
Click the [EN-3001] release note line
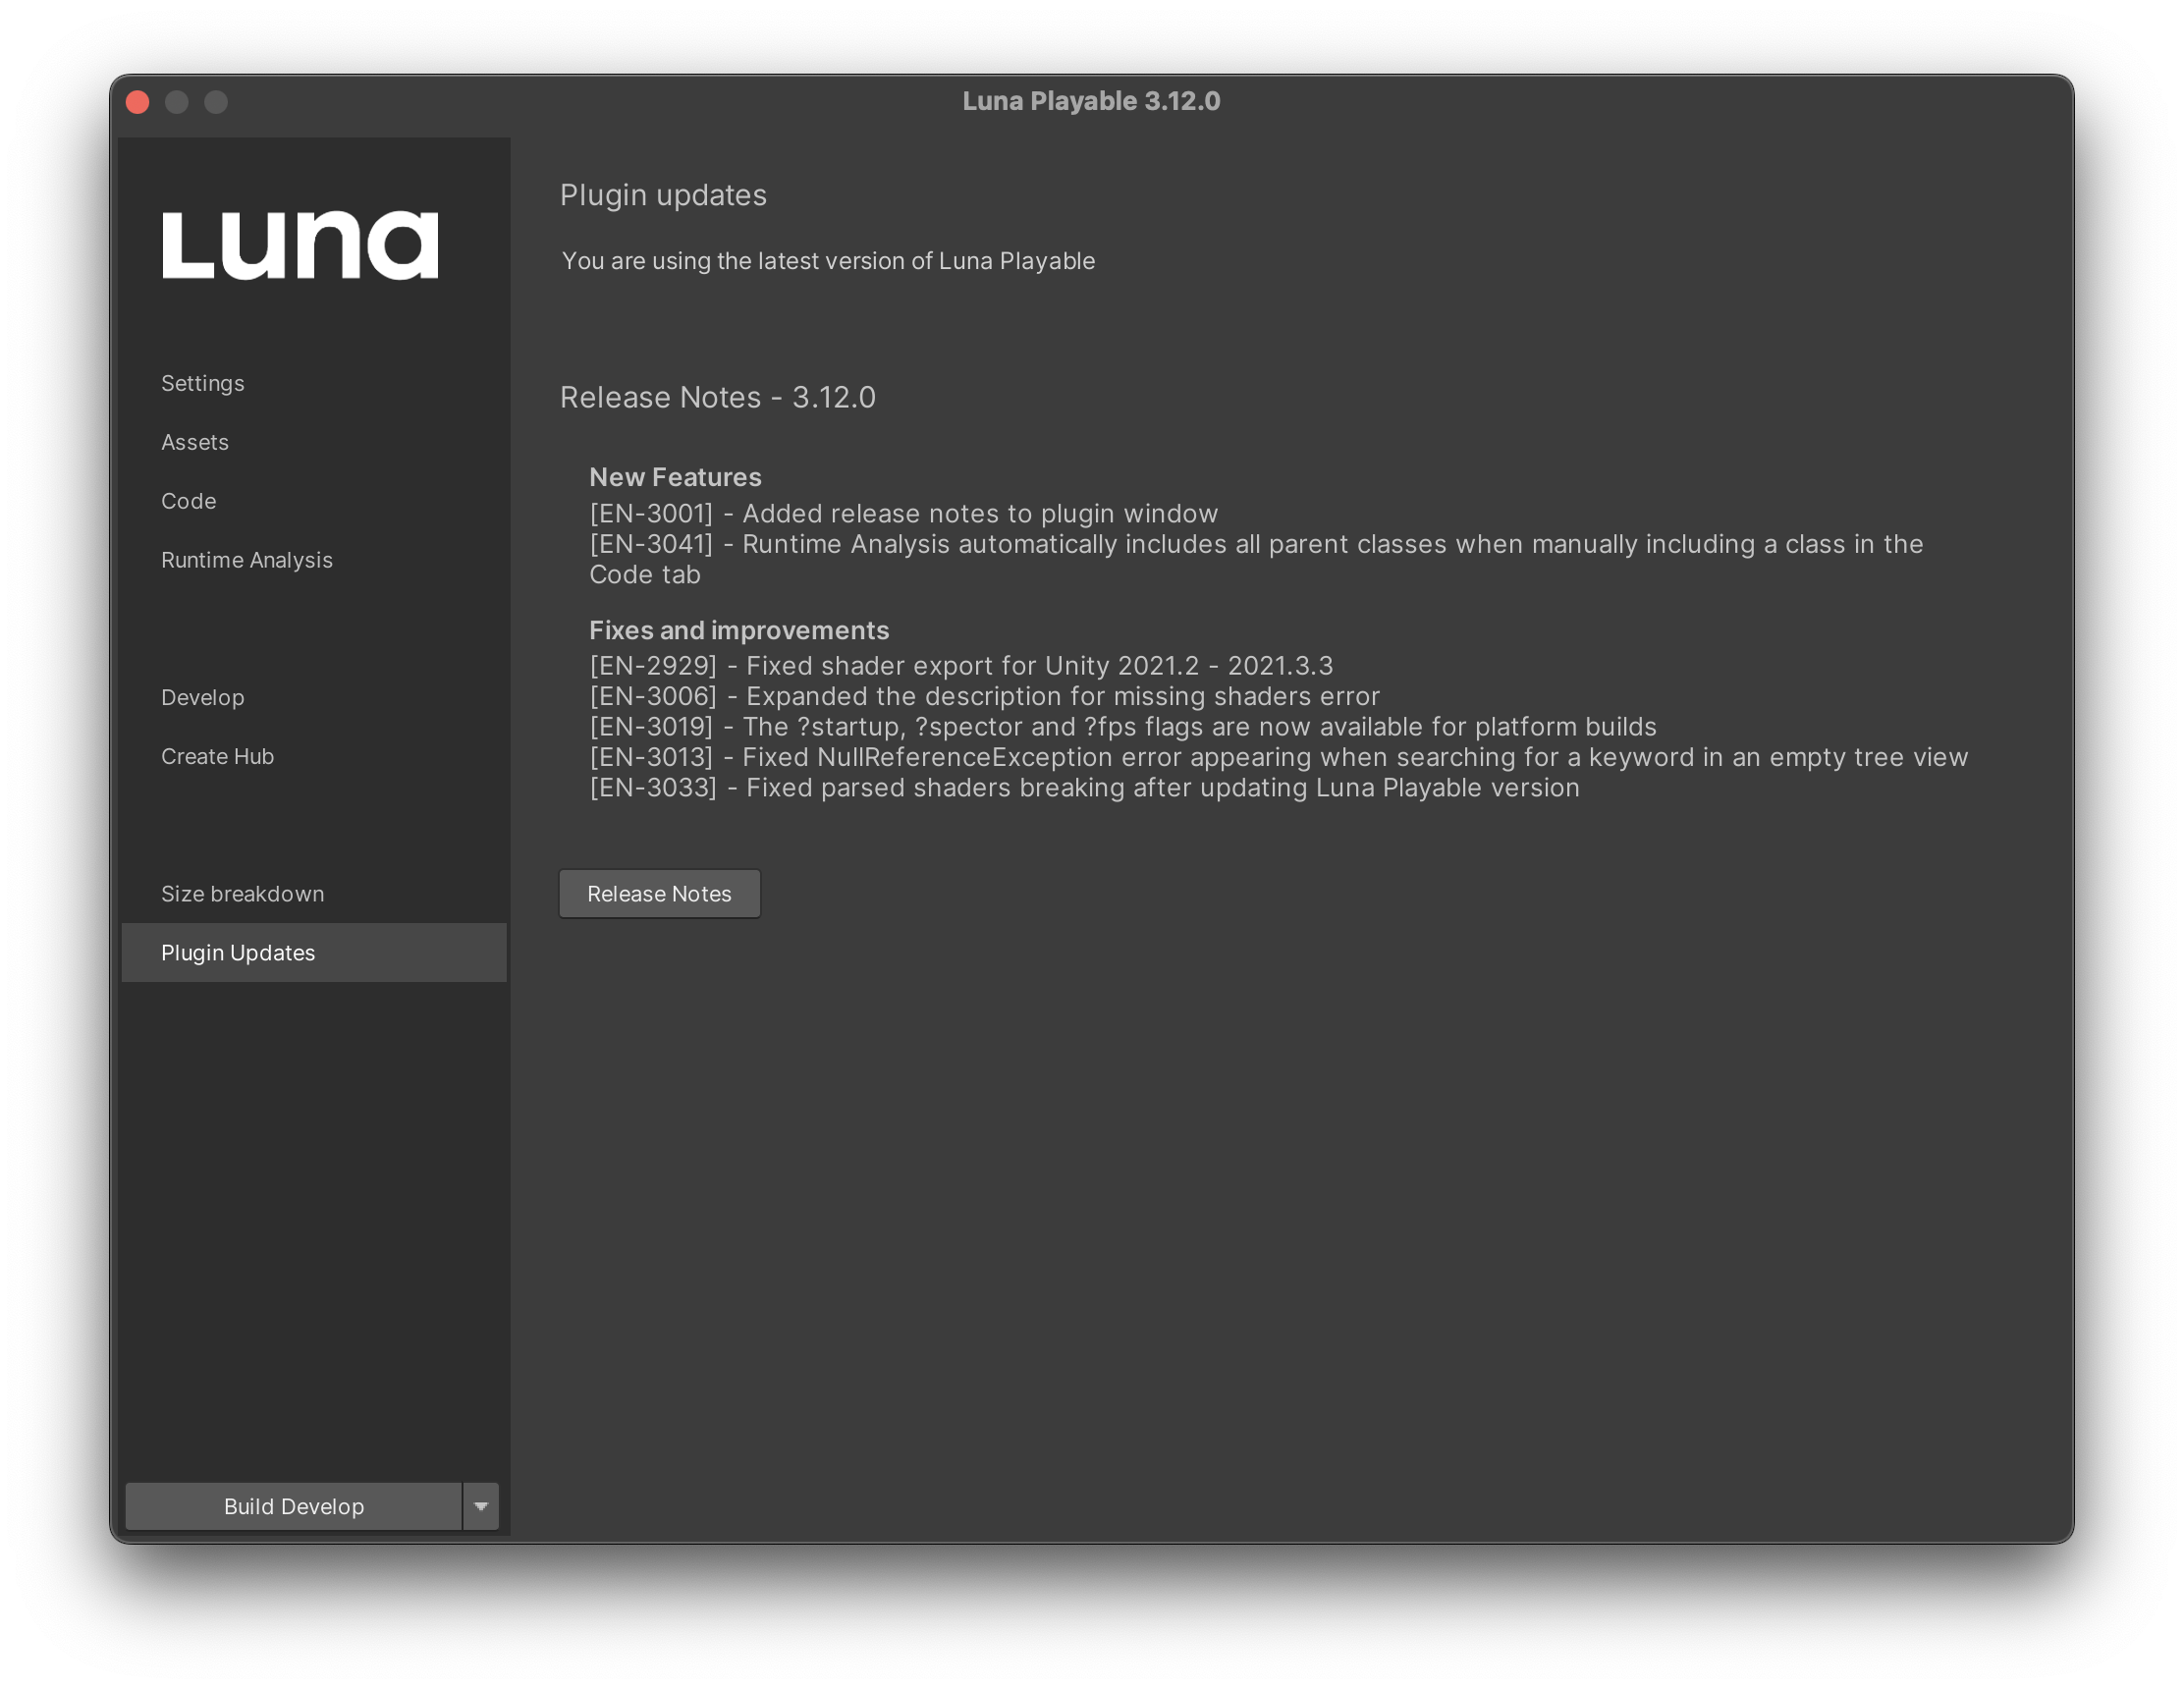pyautogui.click(x=904, y=513)
